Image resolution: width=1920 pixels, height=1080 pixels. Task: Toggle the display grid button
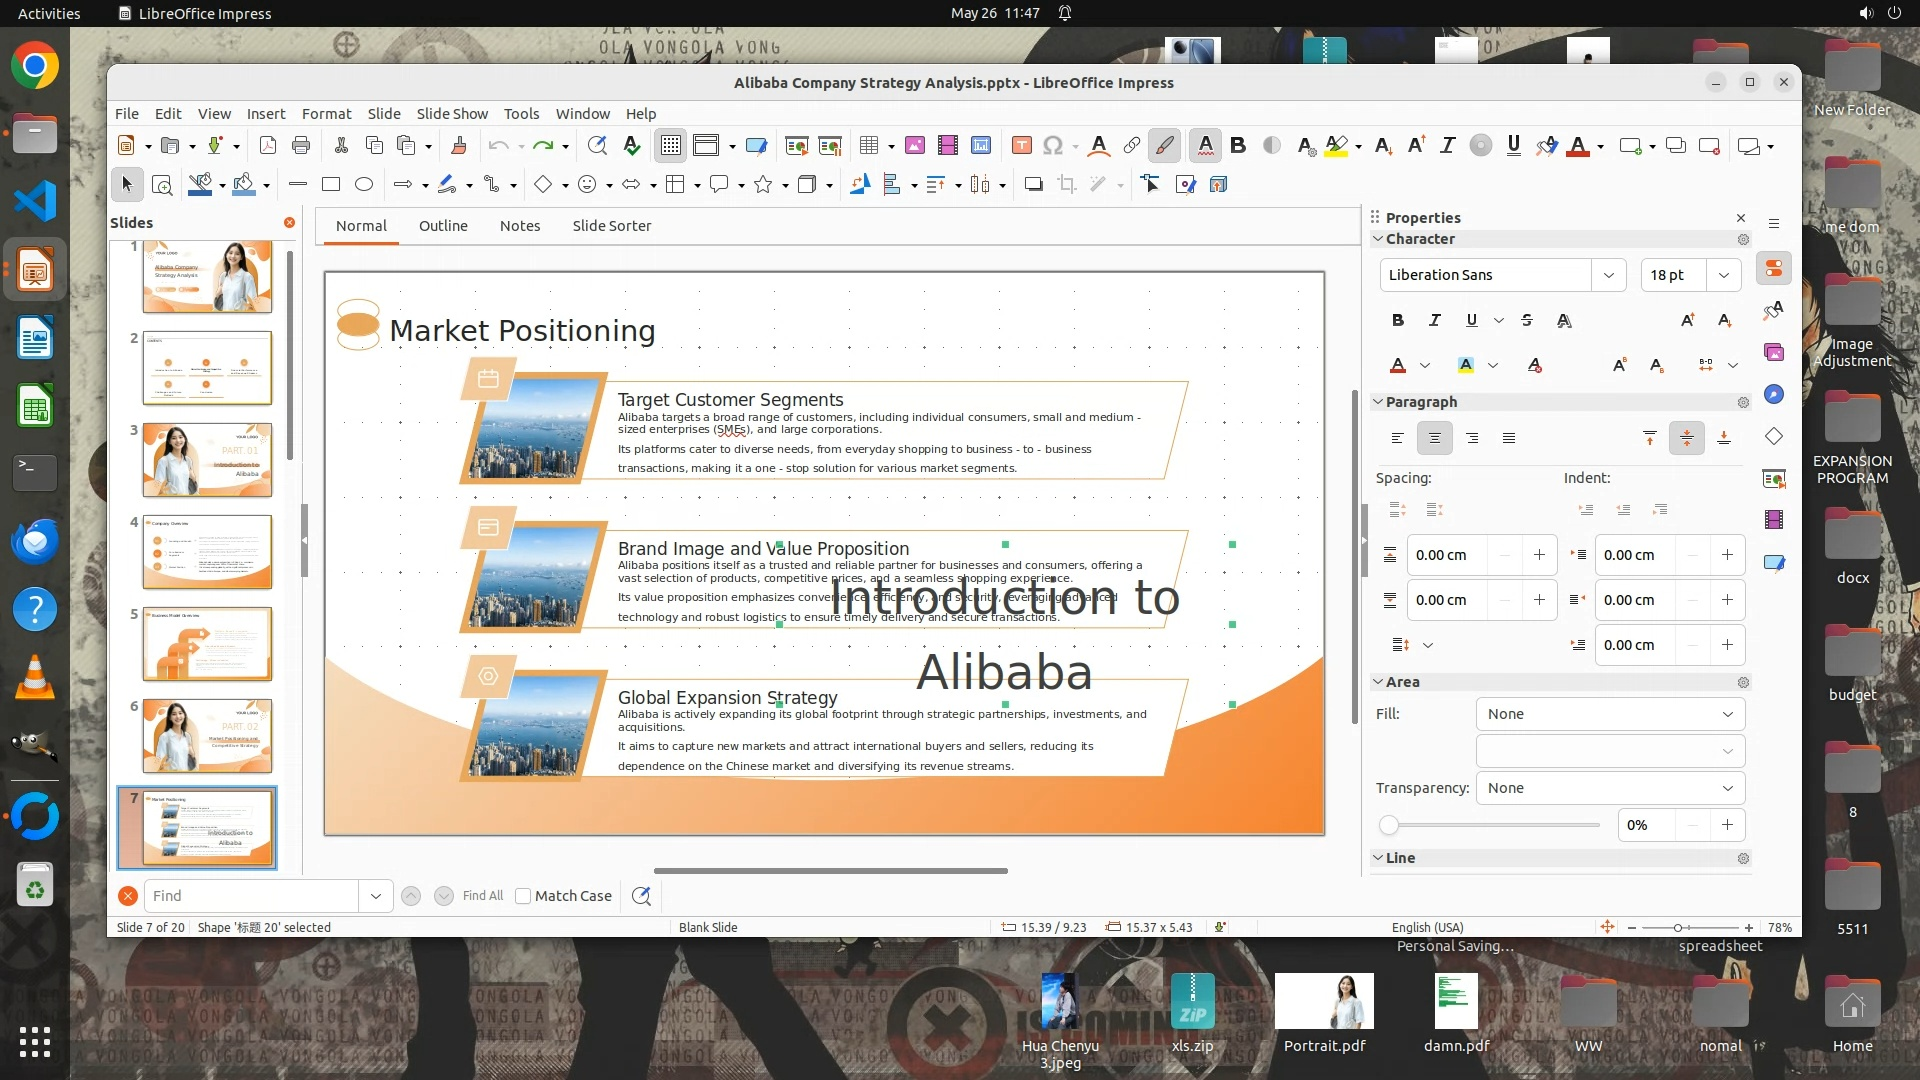pos(670,146)
